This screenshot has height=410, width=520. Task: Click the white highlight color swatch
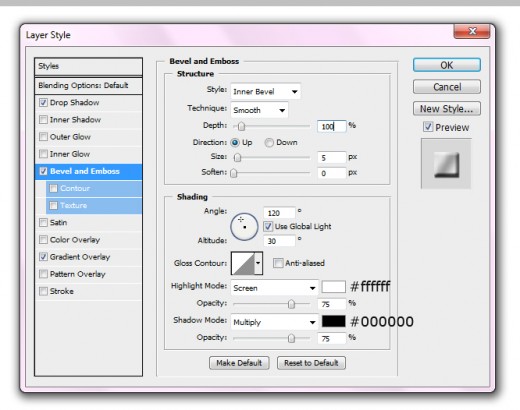pyautogui.click(x=333, y=287)
